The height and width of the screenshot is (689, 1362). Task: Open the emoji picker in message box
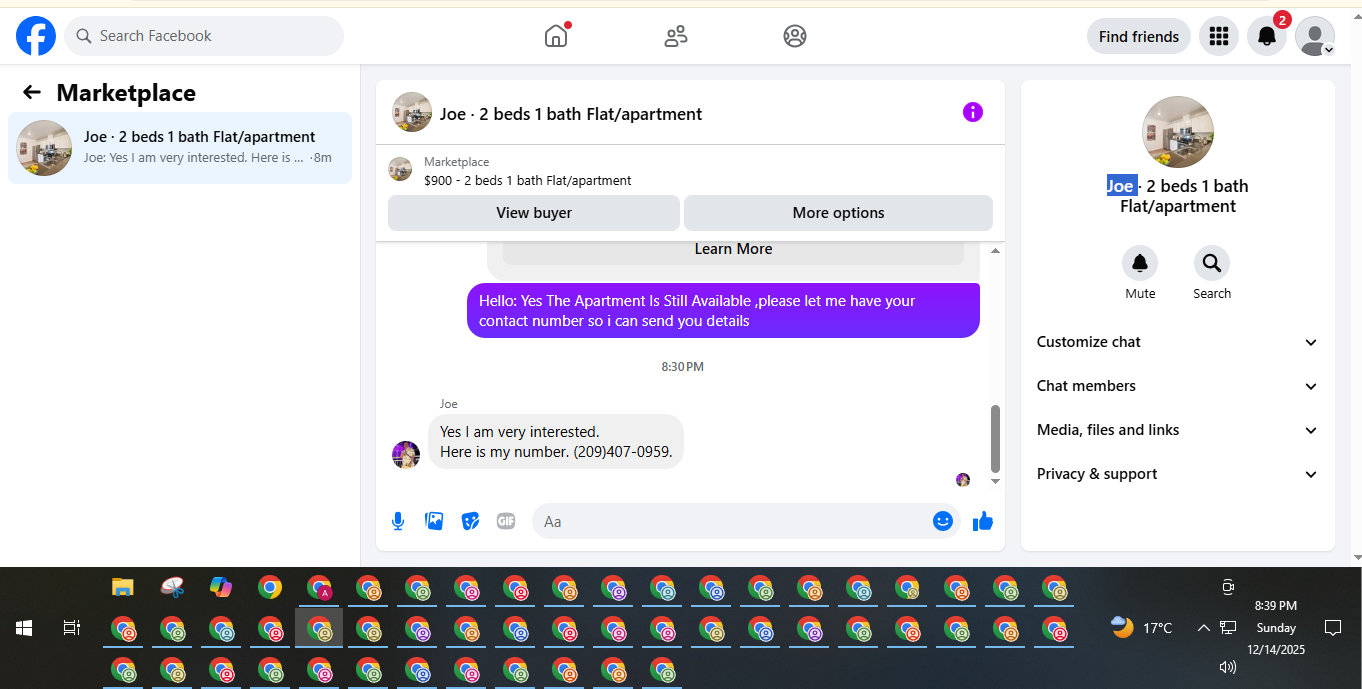tap(943, 521)
